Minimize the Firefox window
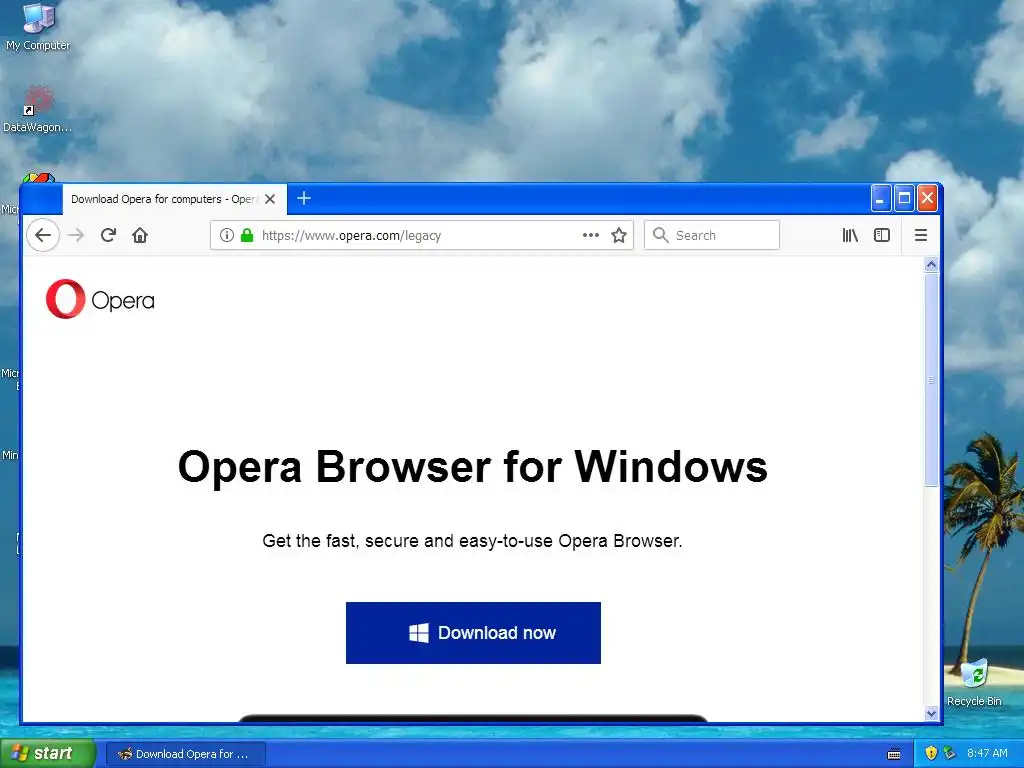1024x768 pixels. [x=880, y=198]
